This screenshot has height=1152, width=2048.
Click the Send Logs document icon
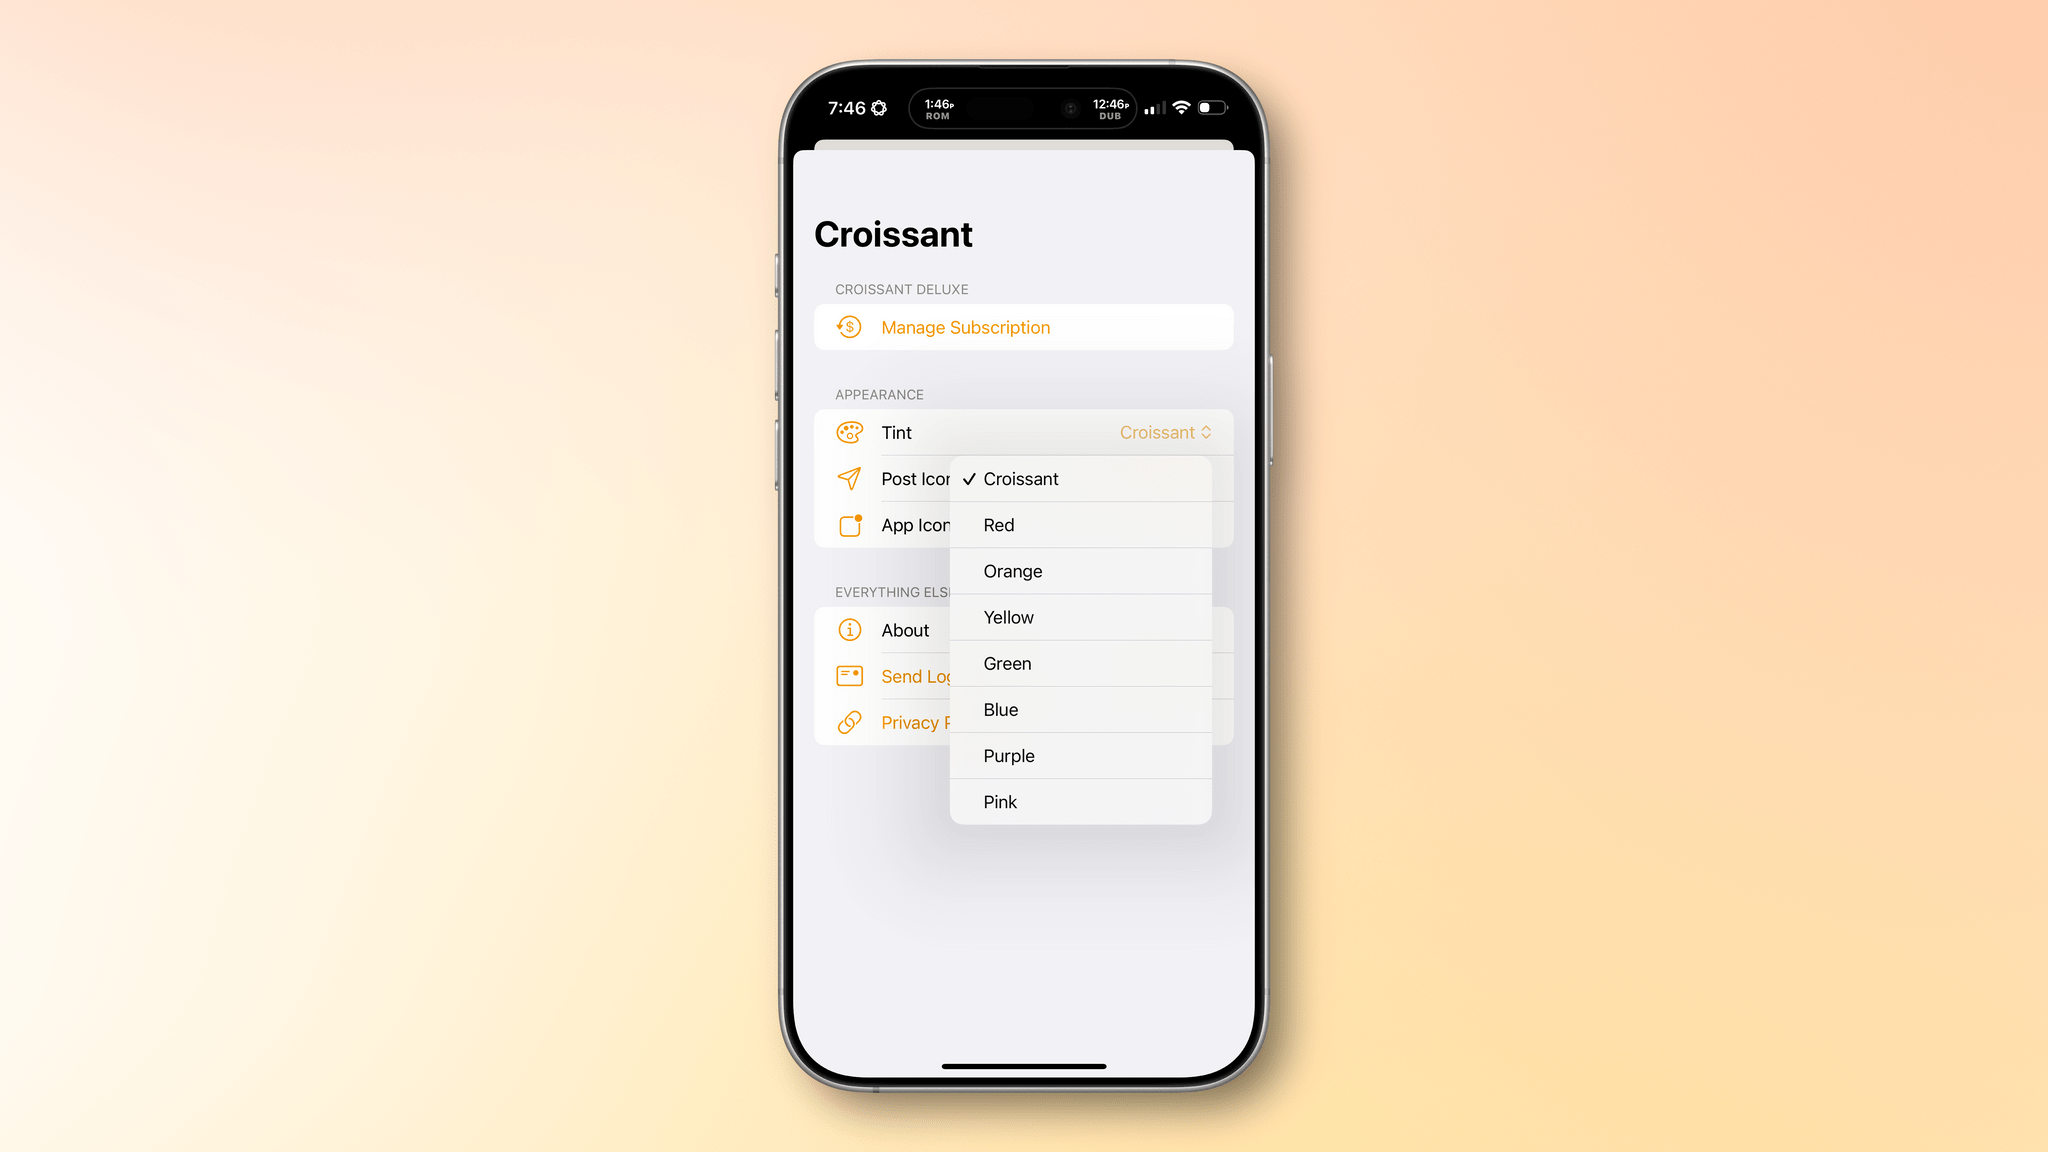pyautogui.click(x=848, y=677)
